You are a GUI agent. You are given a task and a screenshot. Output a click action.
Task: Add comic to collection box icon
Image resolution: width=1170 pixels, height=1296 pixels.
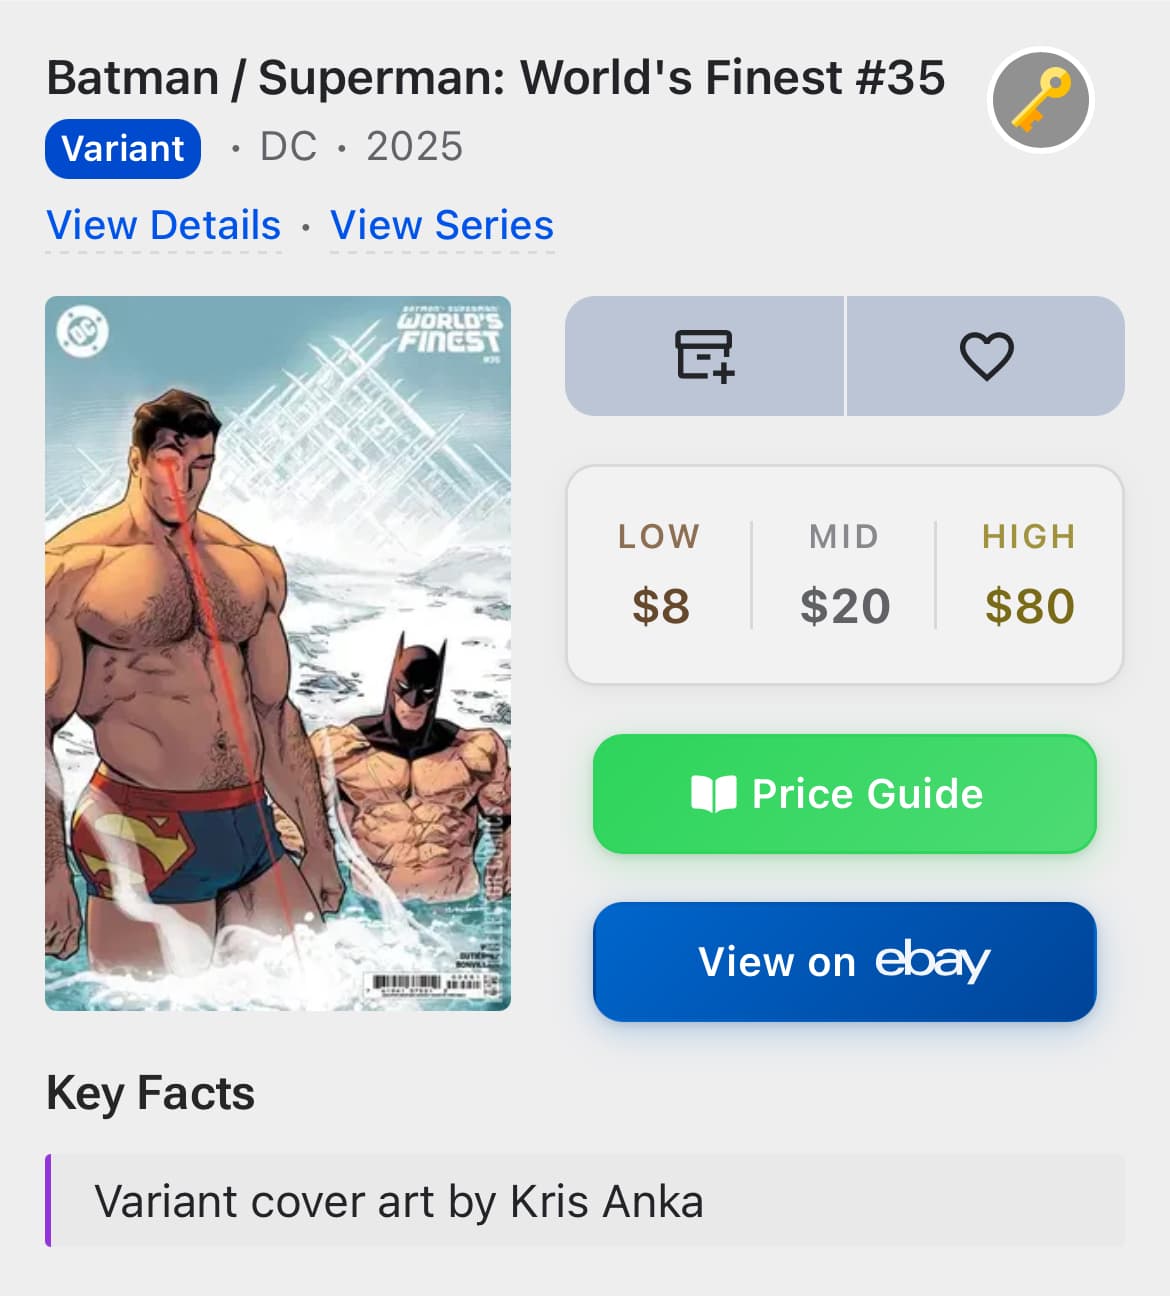click(x=705, y=356)
